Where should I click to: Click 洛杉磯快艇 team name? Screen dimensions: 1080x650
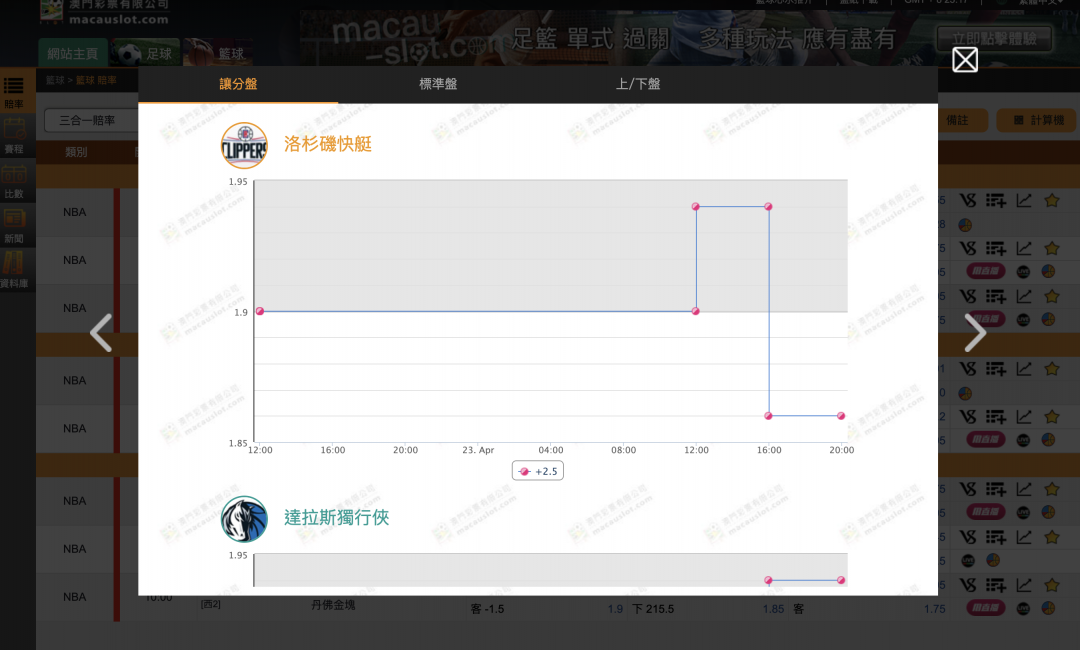click(x=328, y=144)
